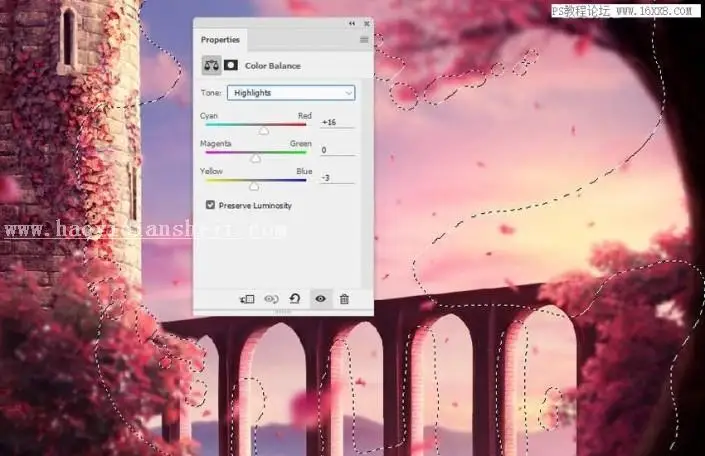Viewport: 705px width, 456px height.
Task: Close the Properties panel
Action: tap(366, 23)
